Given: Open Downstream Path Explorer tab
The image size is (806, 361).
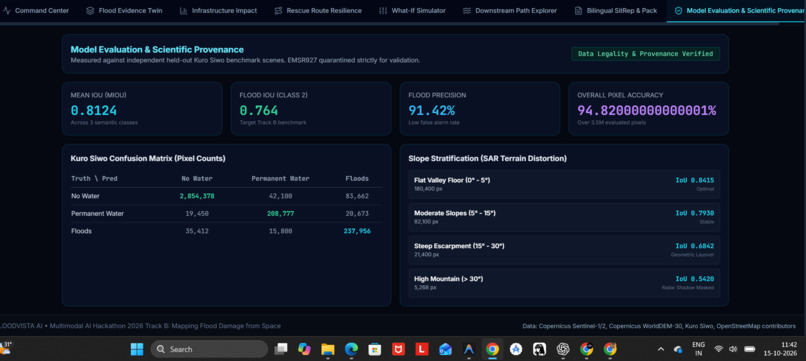Looking at the screenshot, I should [x=510, y=10].
